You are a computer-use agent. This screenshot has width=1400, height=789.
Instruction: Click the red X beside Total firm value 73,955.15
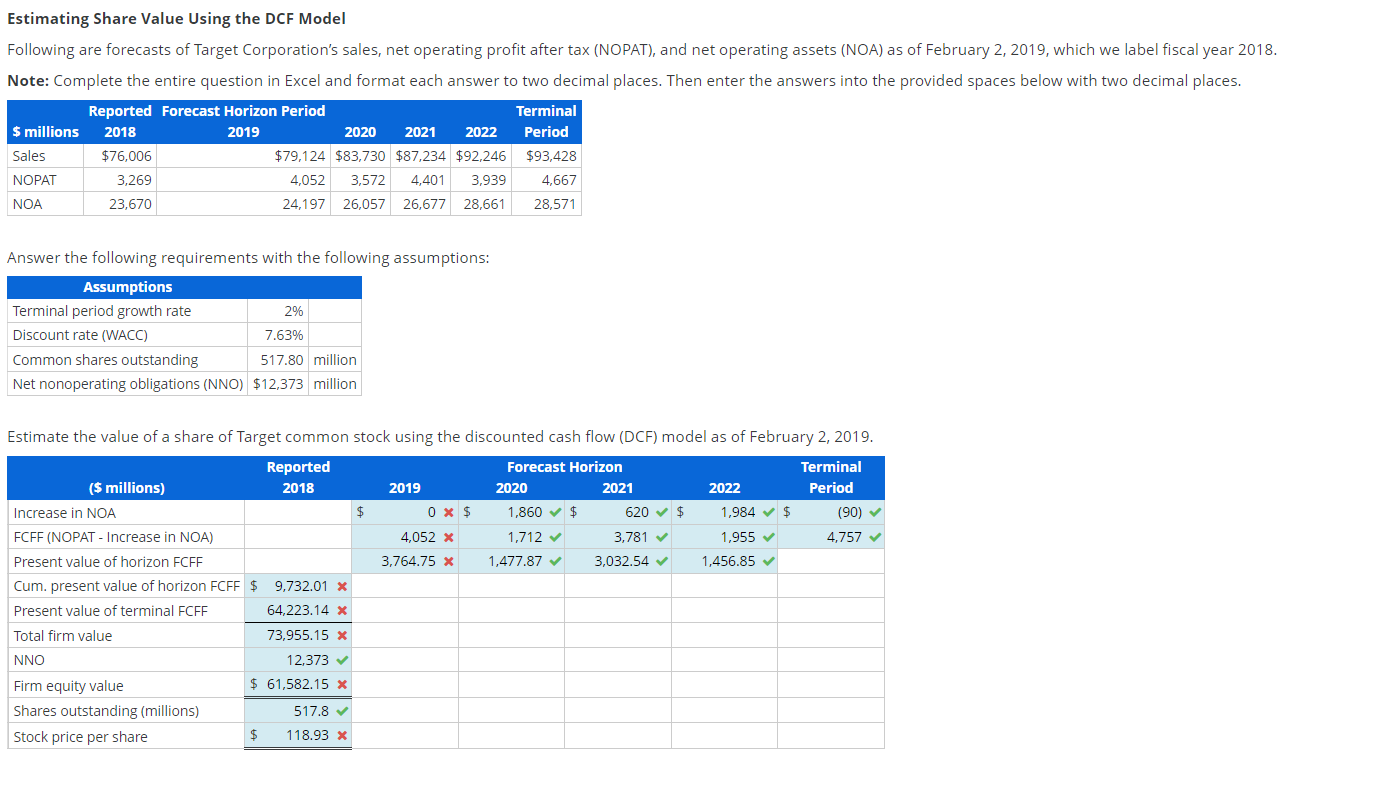coord(345,635)
